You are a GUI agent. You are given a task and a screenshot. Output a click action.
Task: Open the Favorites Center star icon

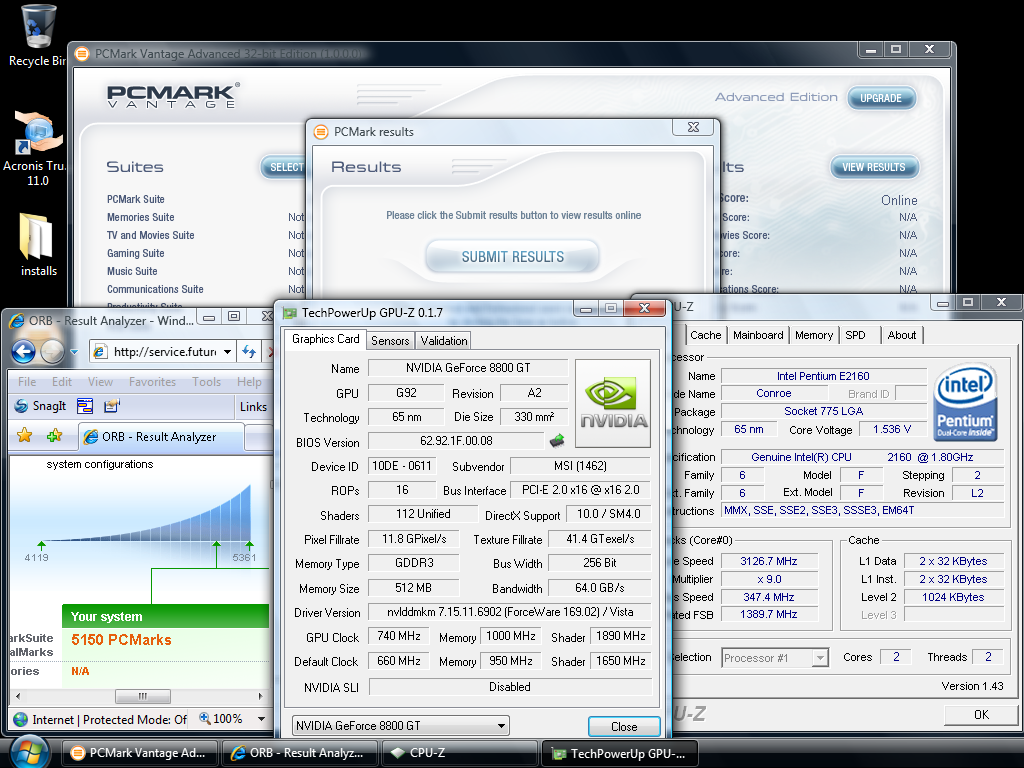pyautogui.click(x=25, y=435)
